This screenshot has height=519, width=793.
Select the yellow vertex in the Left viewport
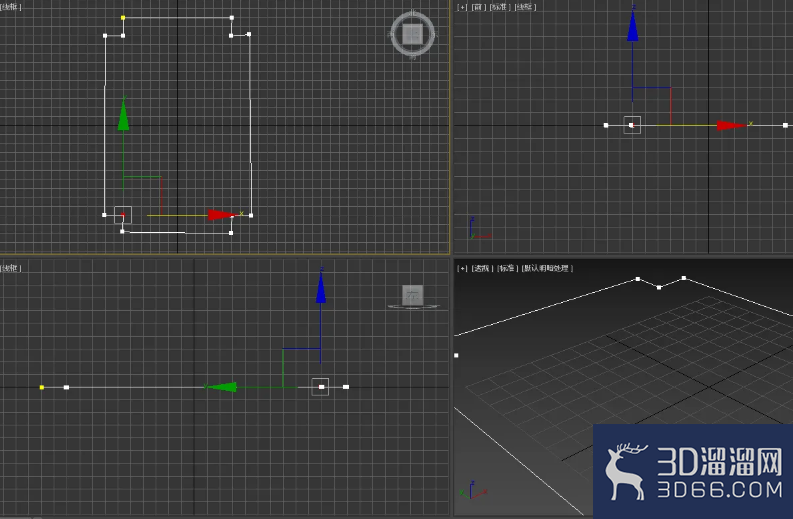click(x=42, y=387)
